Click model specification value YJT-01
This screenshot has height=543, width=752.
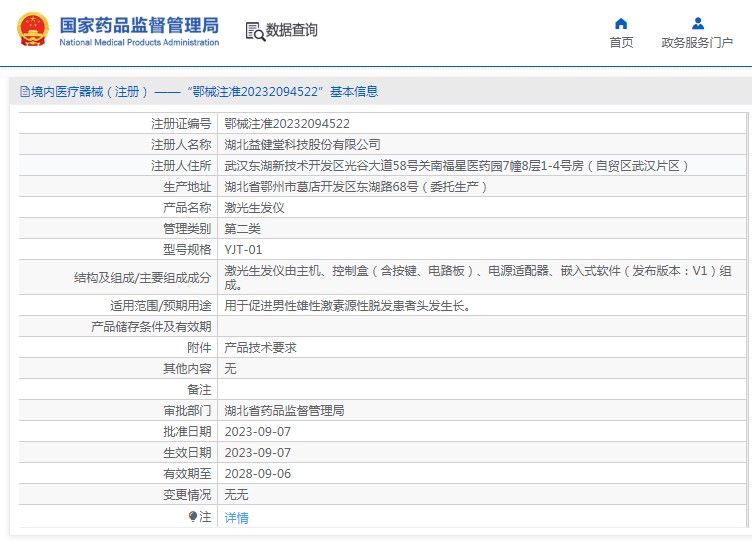(243, 249)
